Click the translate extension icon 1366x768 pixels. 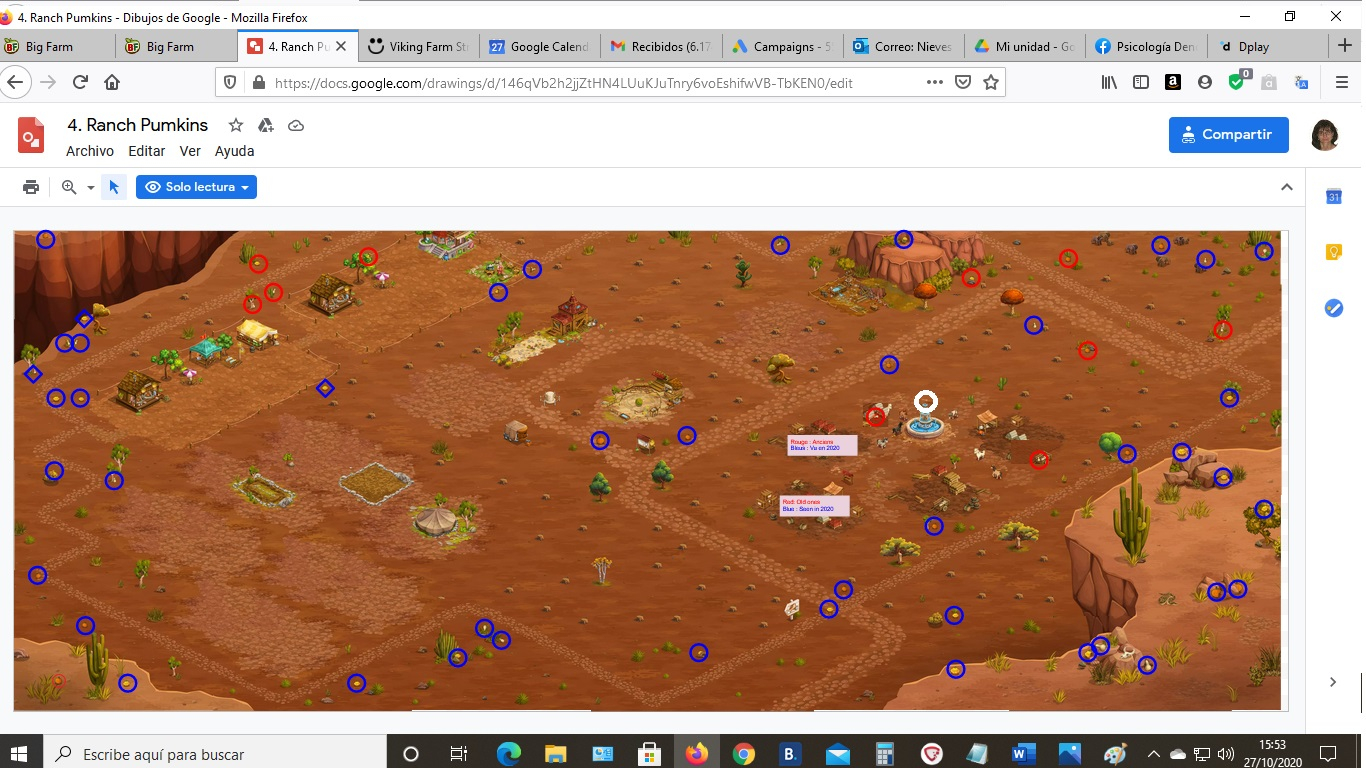[x=1301, y=83]
